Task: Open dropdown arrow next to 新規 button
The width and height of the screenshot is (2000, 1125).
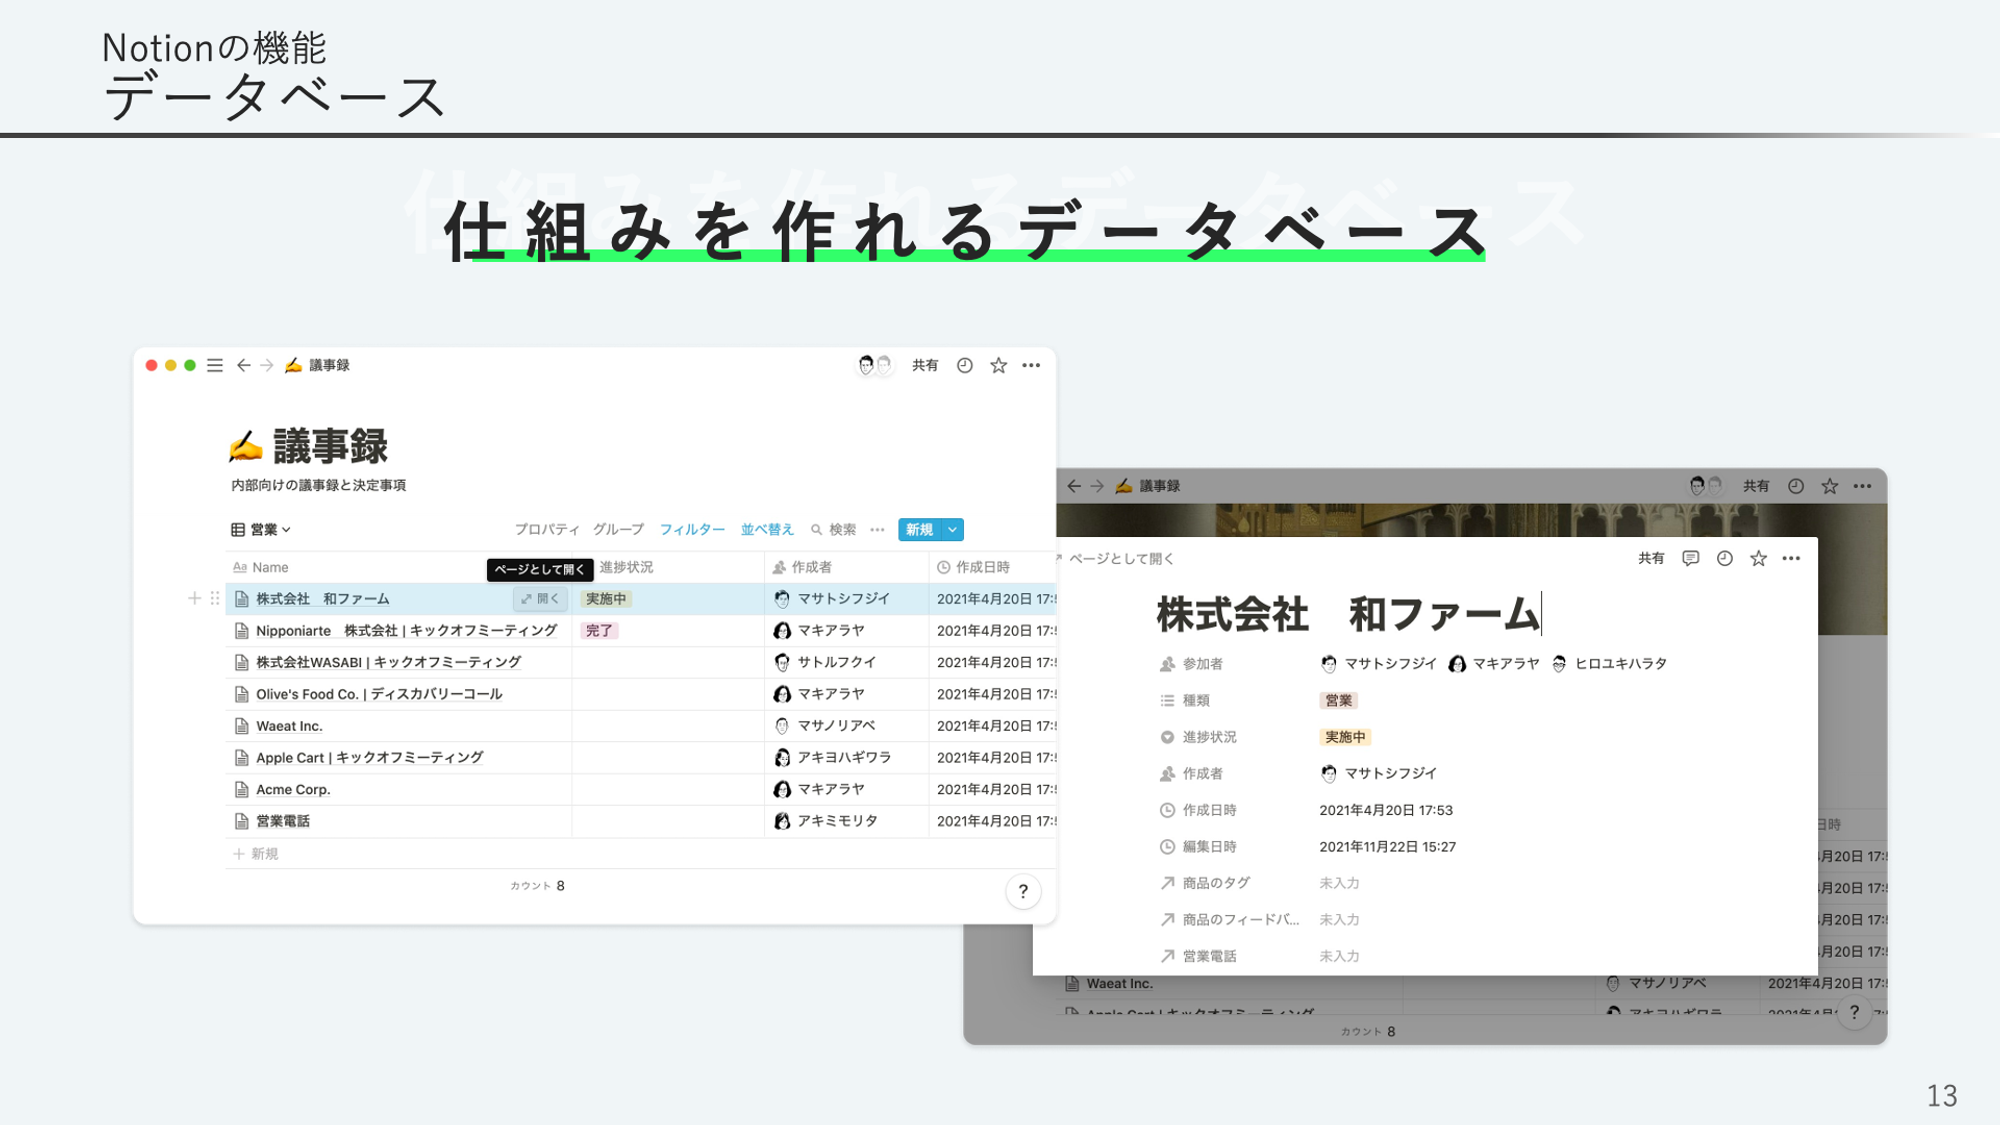Action: (953, 529)
